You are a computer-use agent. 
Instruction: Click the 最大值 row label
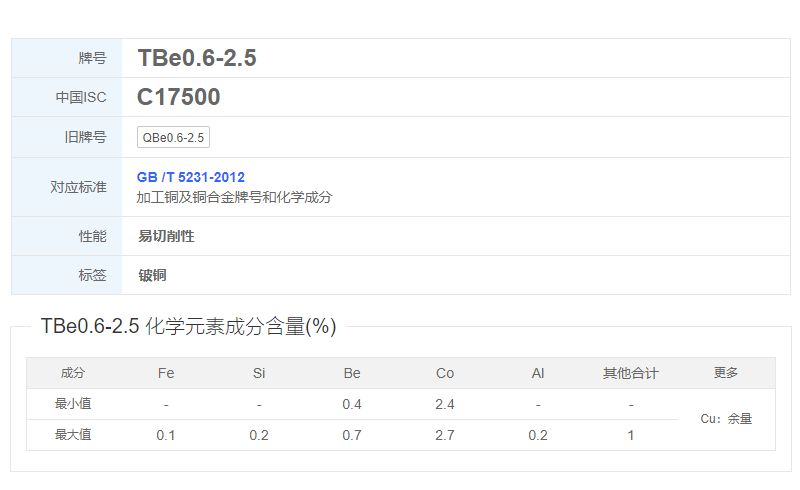pyautogui.click(x=73, y=435)
